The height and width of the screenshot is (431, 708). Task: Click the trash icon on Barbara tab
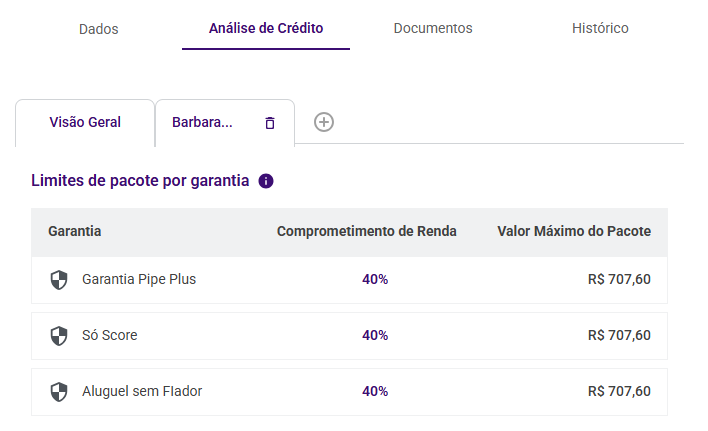point(269,123)
